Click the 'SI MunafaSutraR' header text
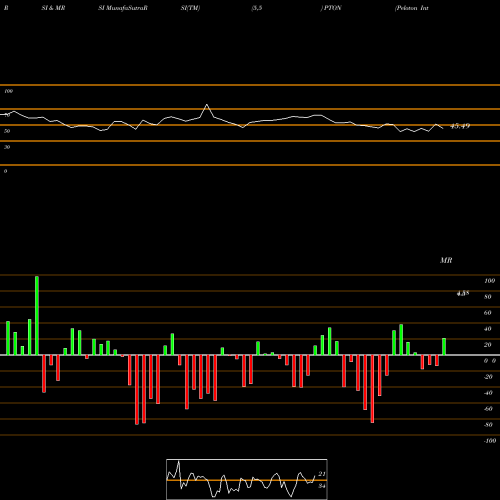500x500 pixels. coord(123,8)
